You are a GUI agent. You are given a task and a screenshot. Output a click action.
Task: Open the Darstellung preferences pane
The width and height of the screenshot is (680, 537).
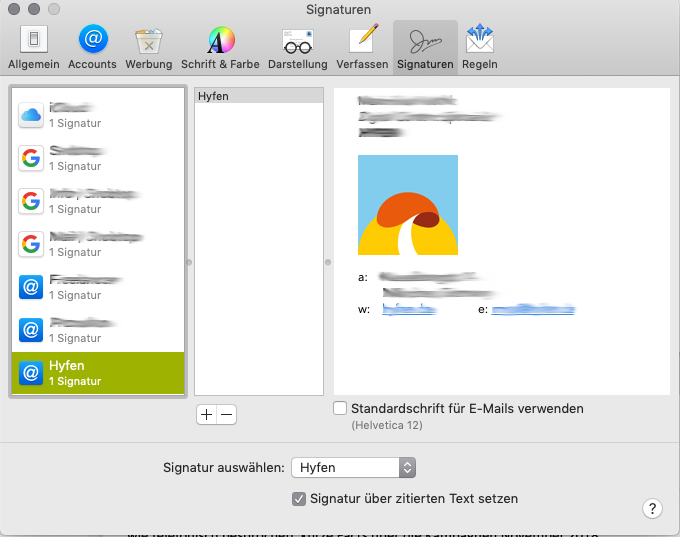pyautogui.click(x=298, y=47)
